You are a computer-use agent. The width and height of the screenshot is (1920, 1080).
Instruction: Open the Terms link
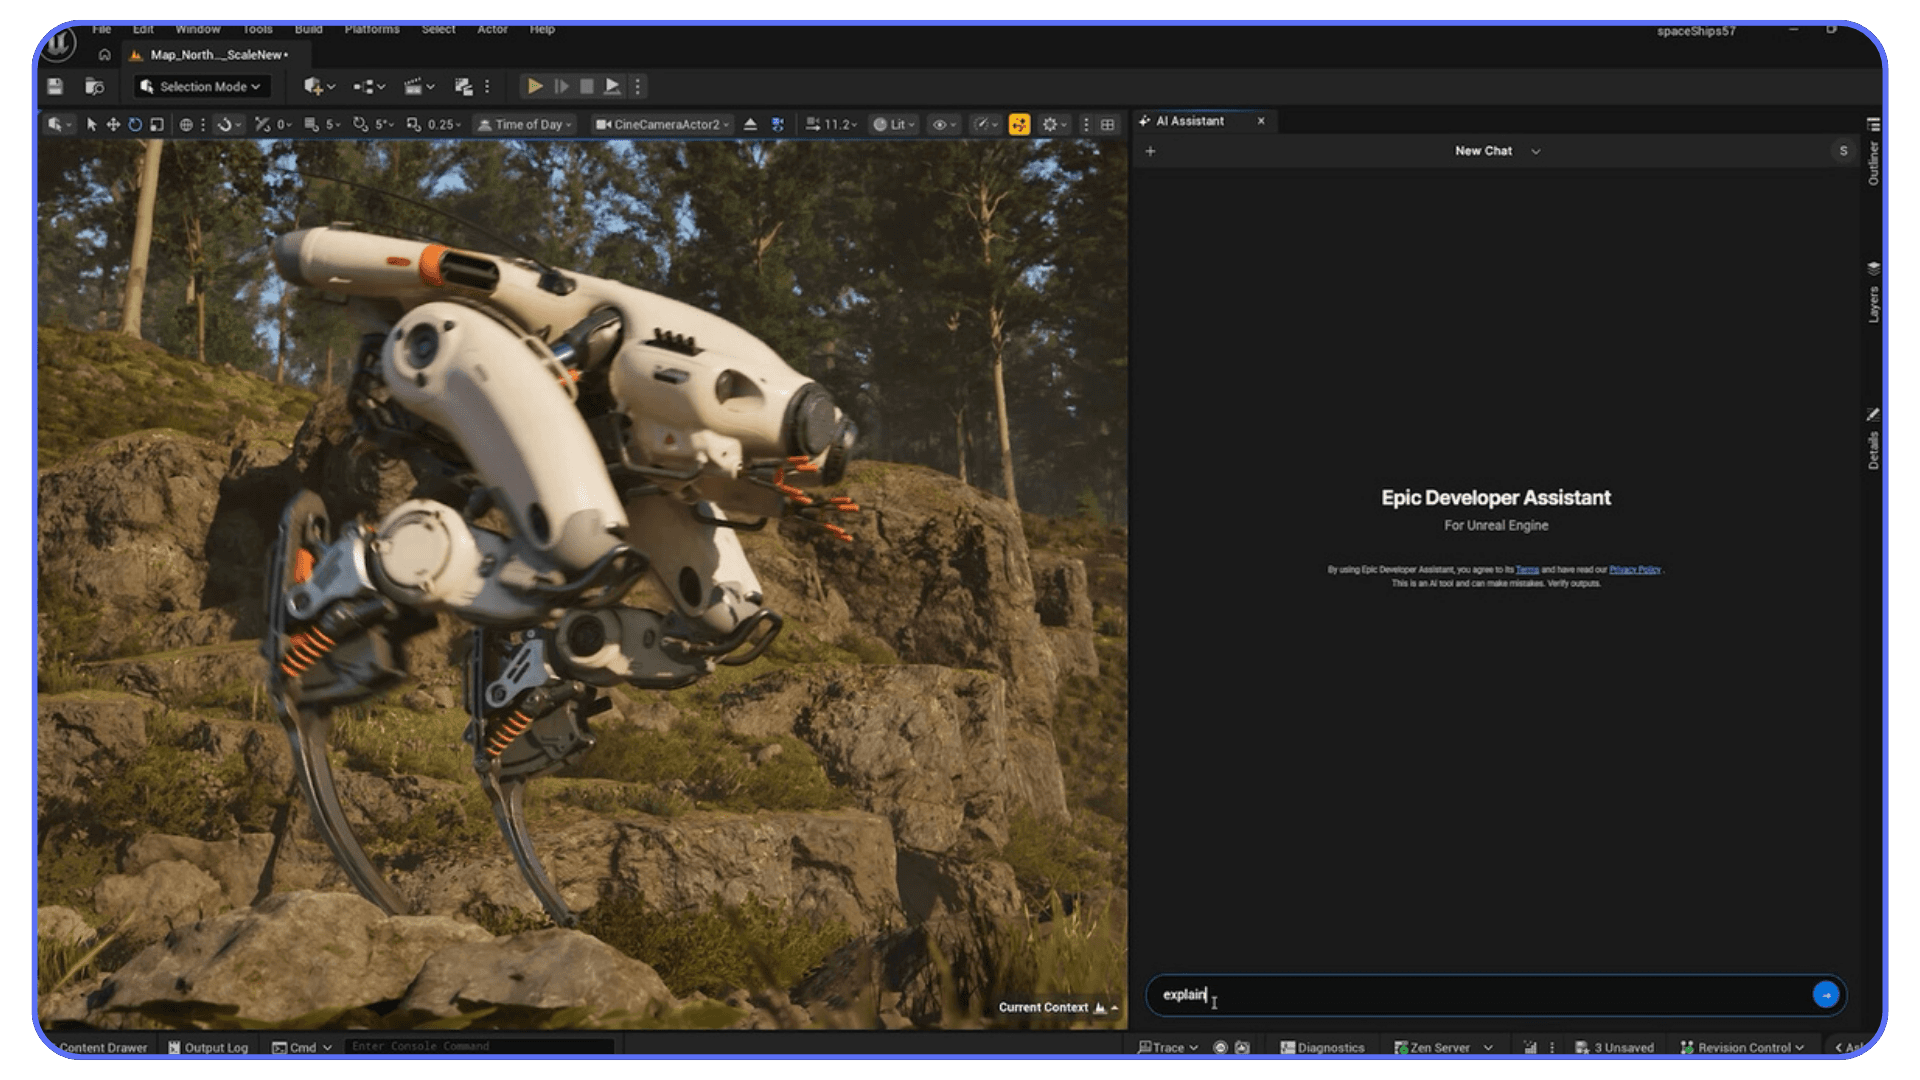tap(1527, 570)
